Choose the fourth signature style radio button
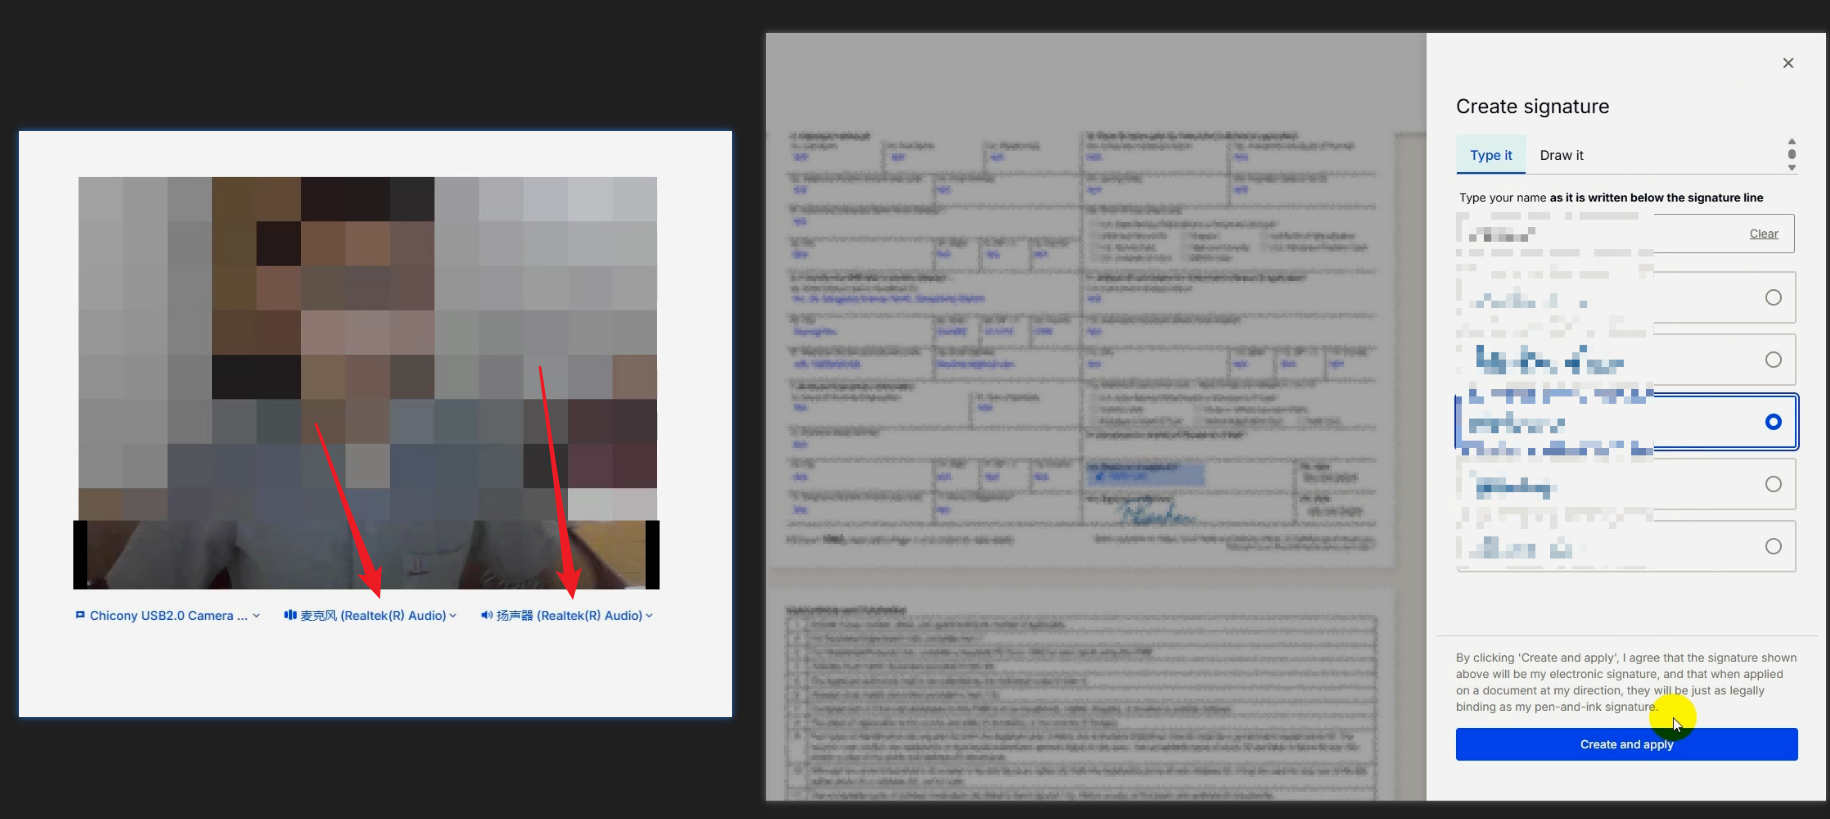 [1773, 484]
